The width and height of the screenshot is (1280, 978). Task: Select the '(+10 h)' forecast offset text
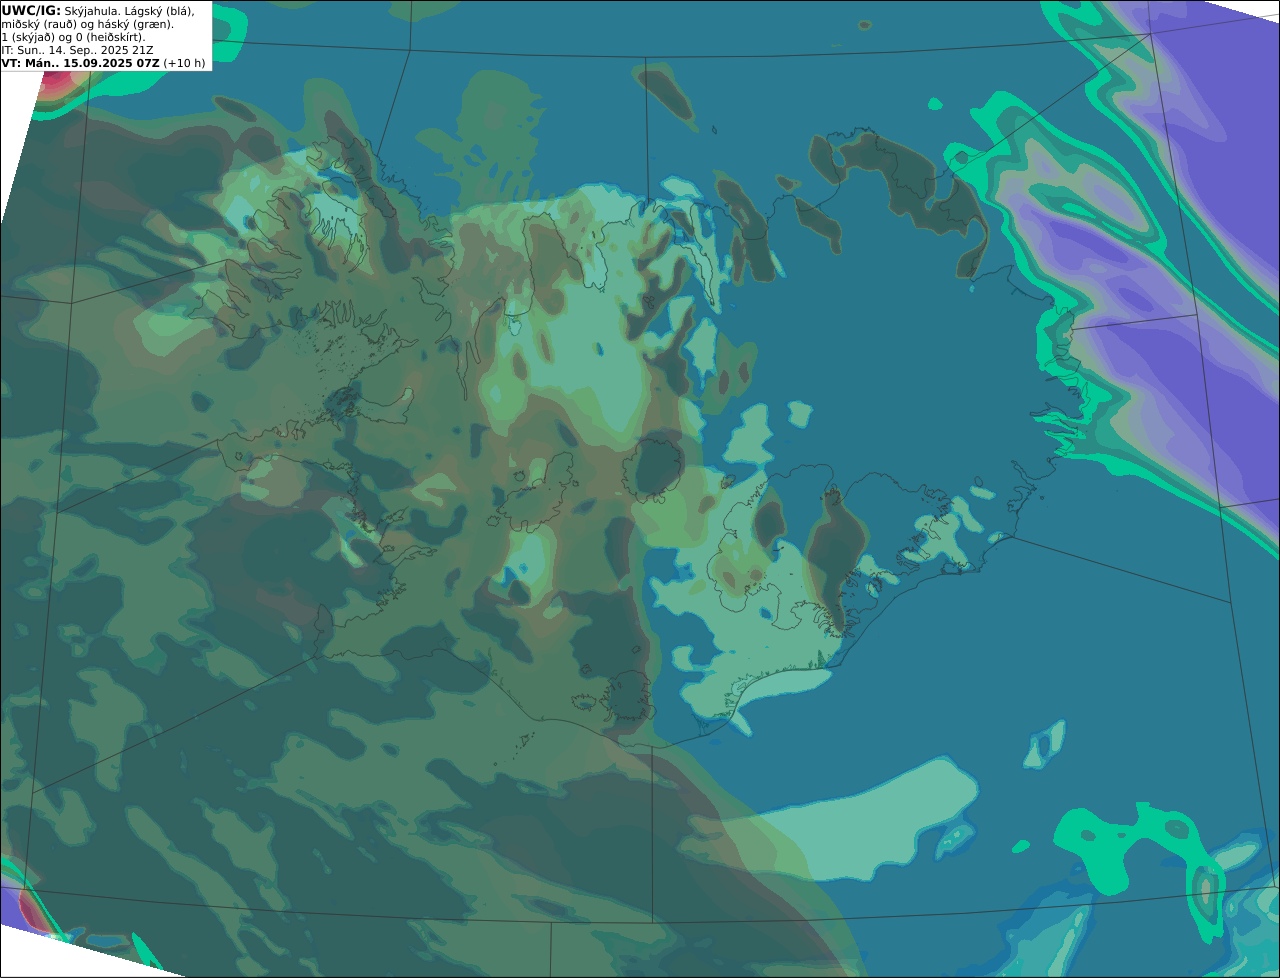(x=184, y=63)
